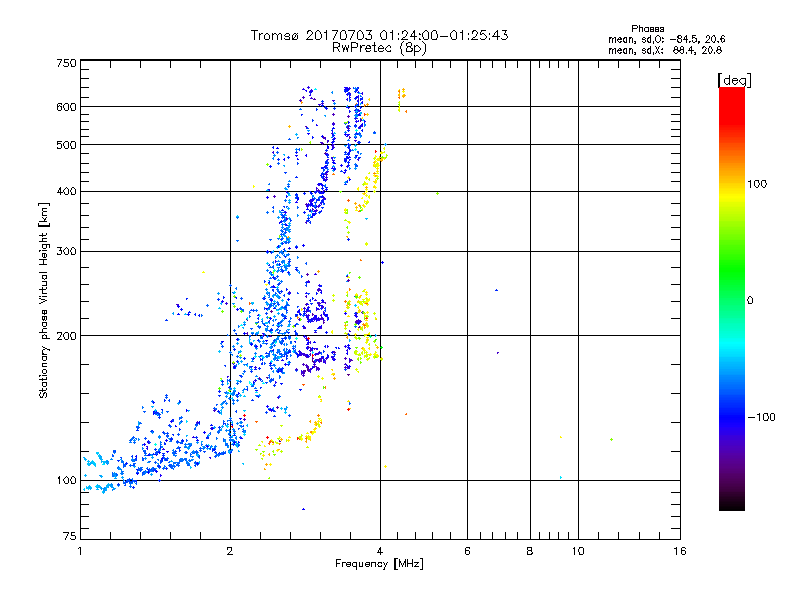The width and height of the screenshot is (800, 600).
Task: Click the y-axis tick label '500'
Action: (66, 145)
